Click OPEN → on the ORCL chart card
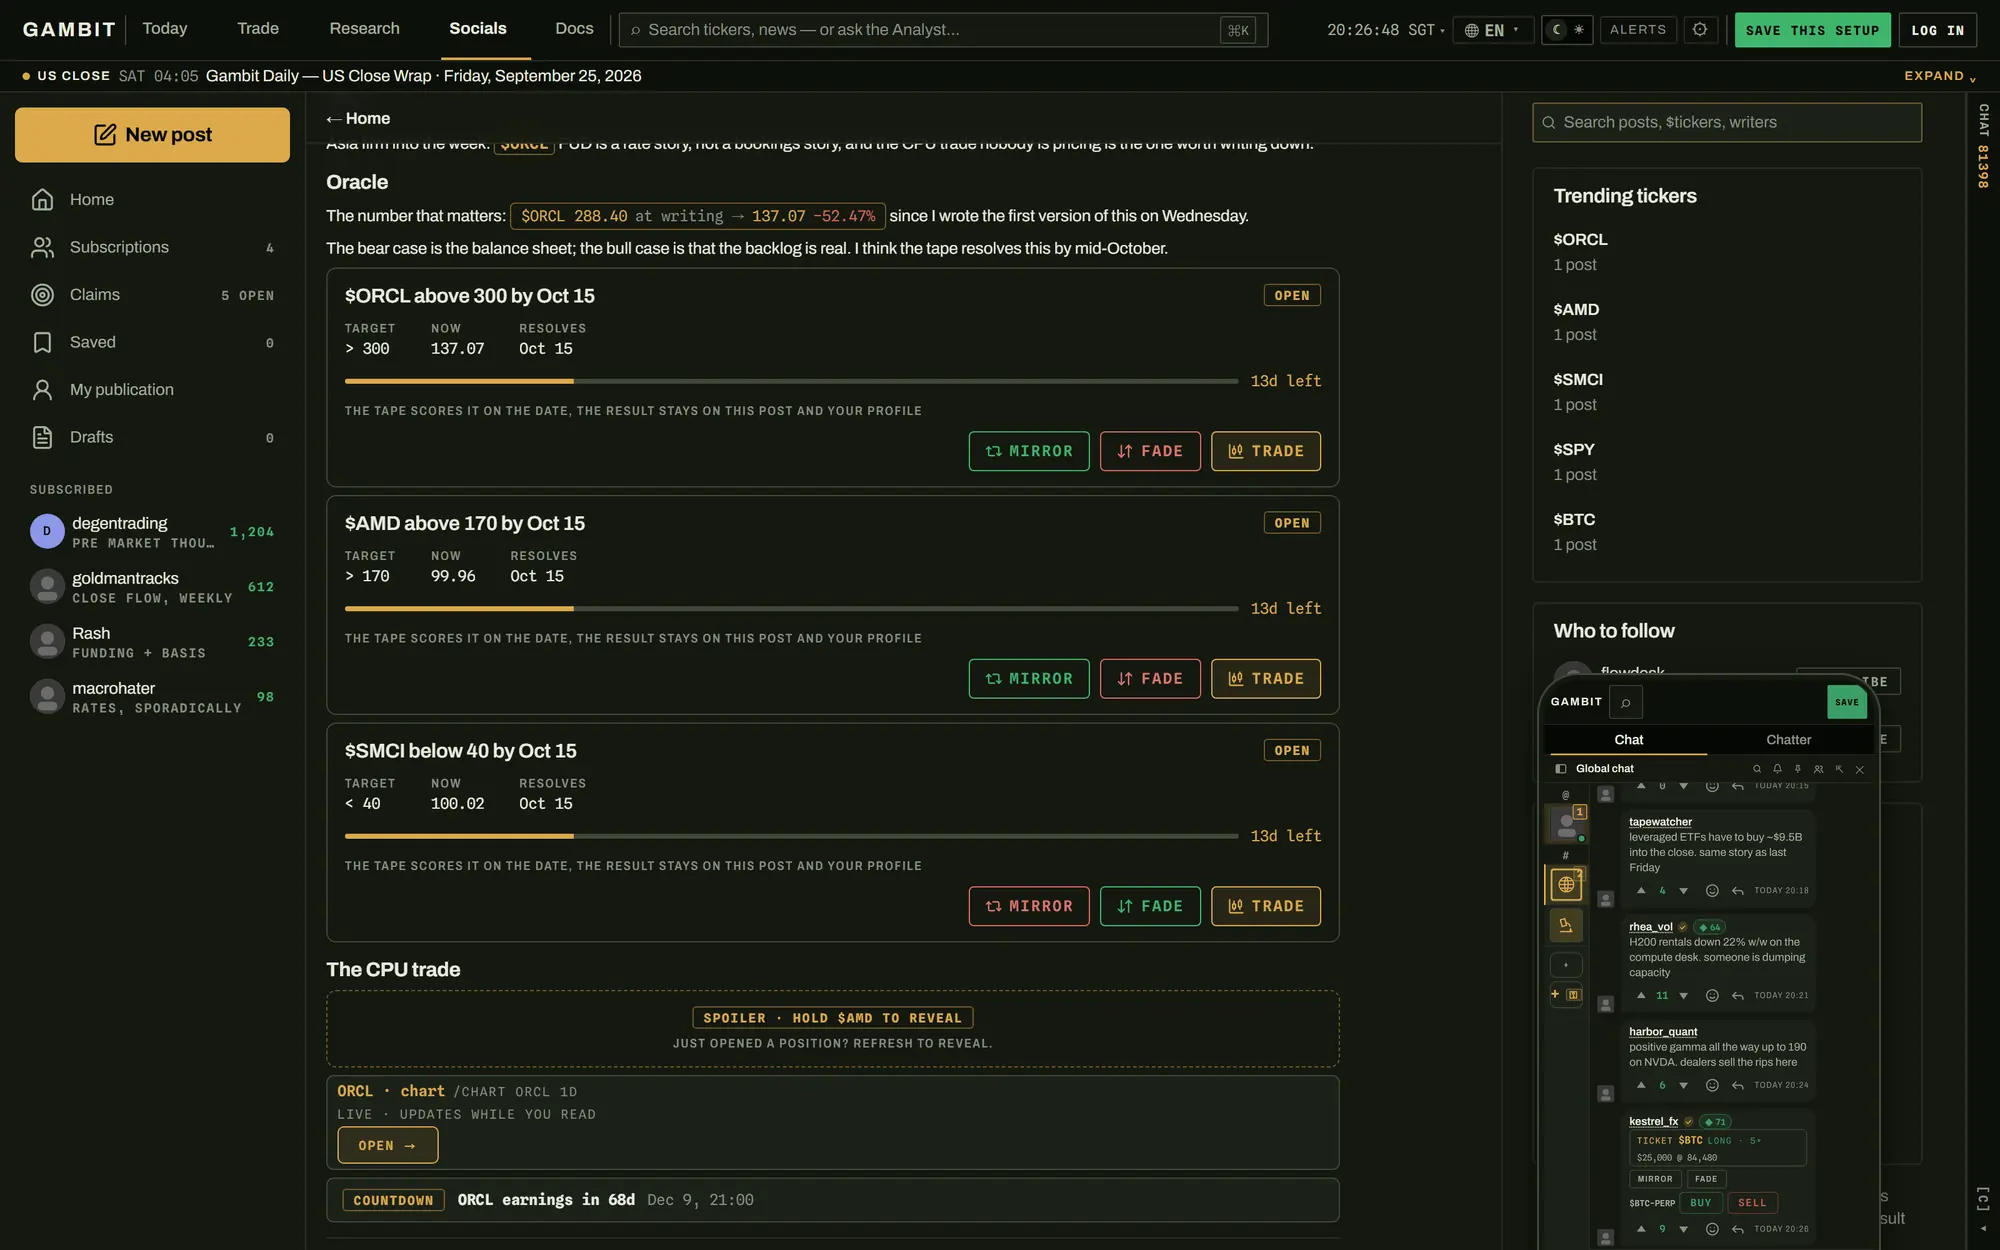This screenshot has height=1250, width=2000. pos(388,1146)
